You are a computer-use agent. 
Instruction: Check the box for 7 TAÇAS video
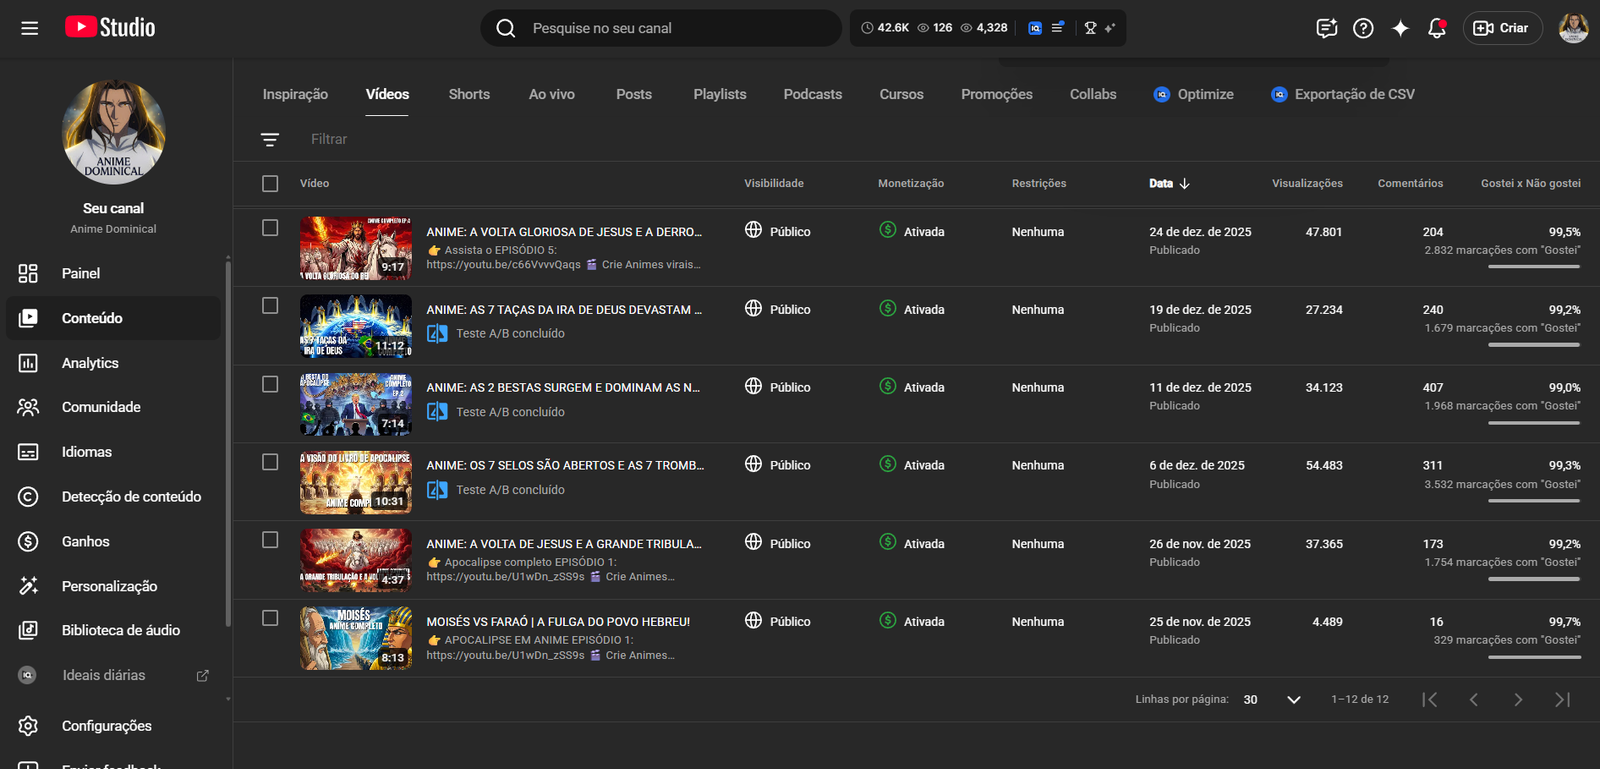pyautogui.click(x=270, y=306)
